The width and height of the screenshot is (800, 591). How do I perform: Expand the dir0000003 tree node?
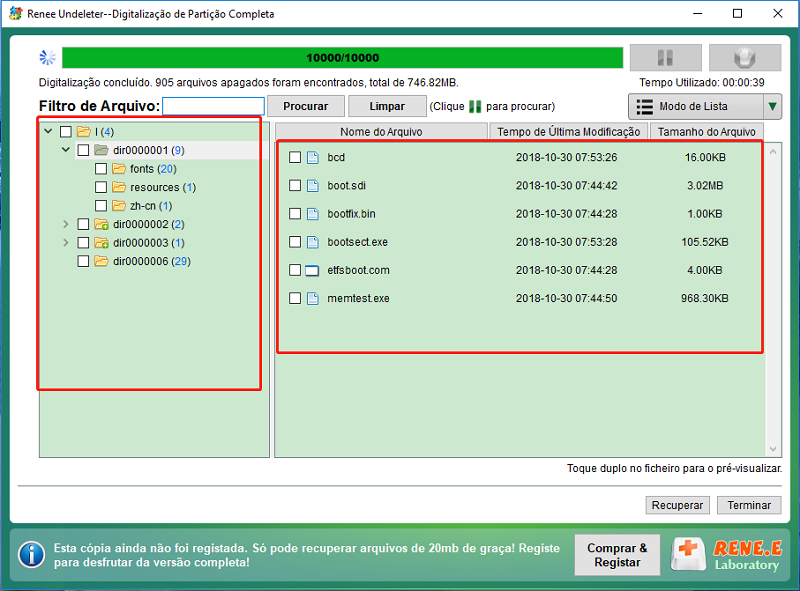pos(66,242)
